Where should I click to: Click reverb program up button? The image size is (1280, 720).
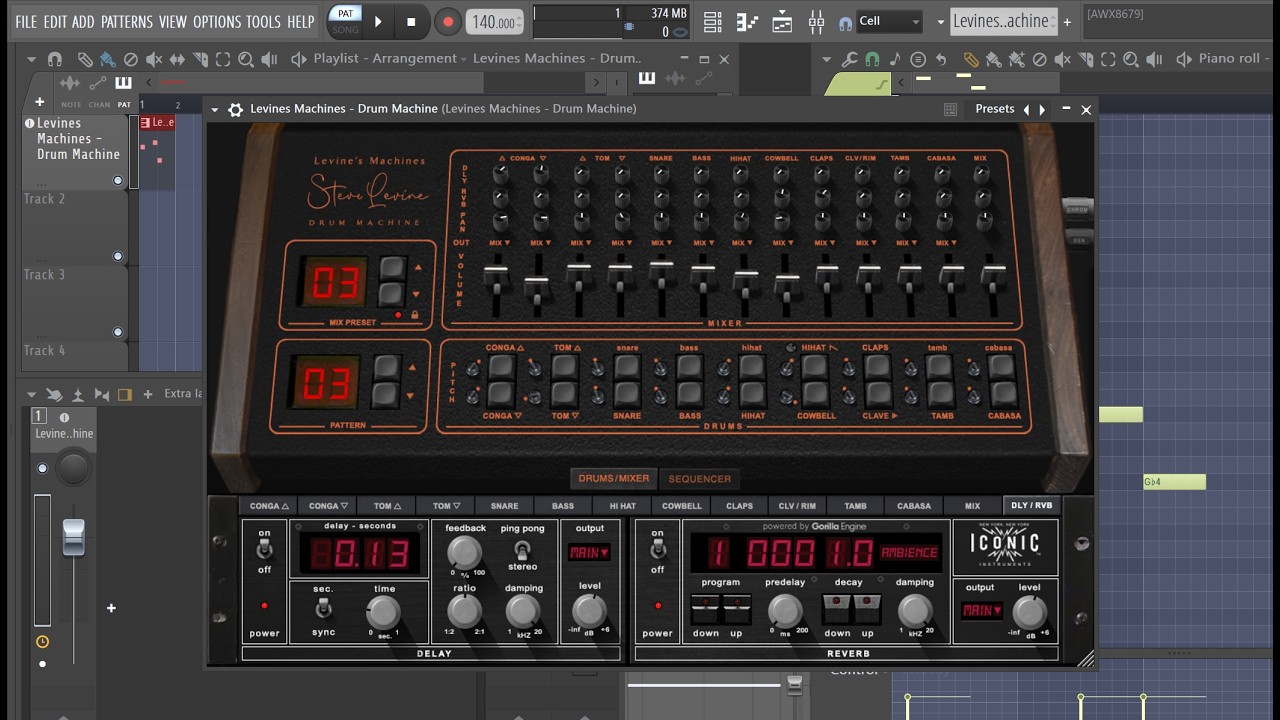[x=736, y=609]
